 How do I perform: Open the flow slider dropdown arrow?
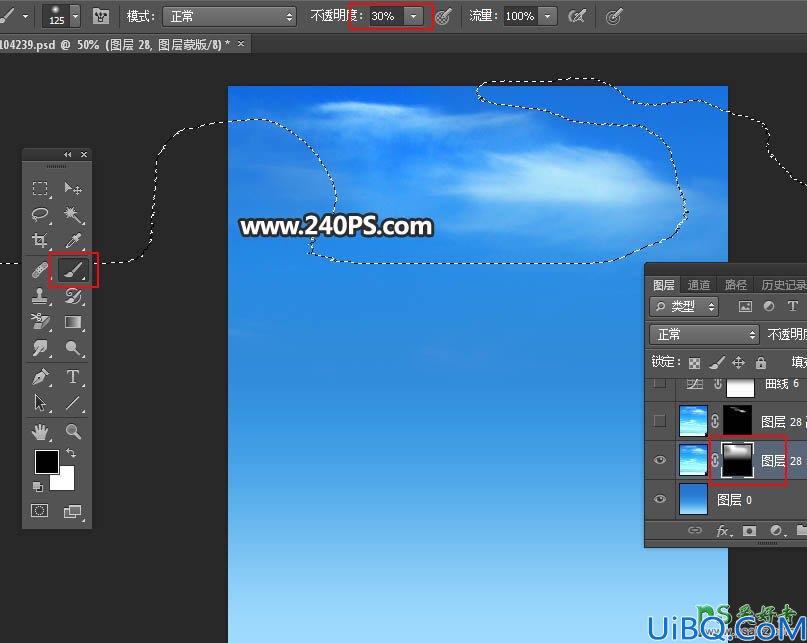pos(548,16)
